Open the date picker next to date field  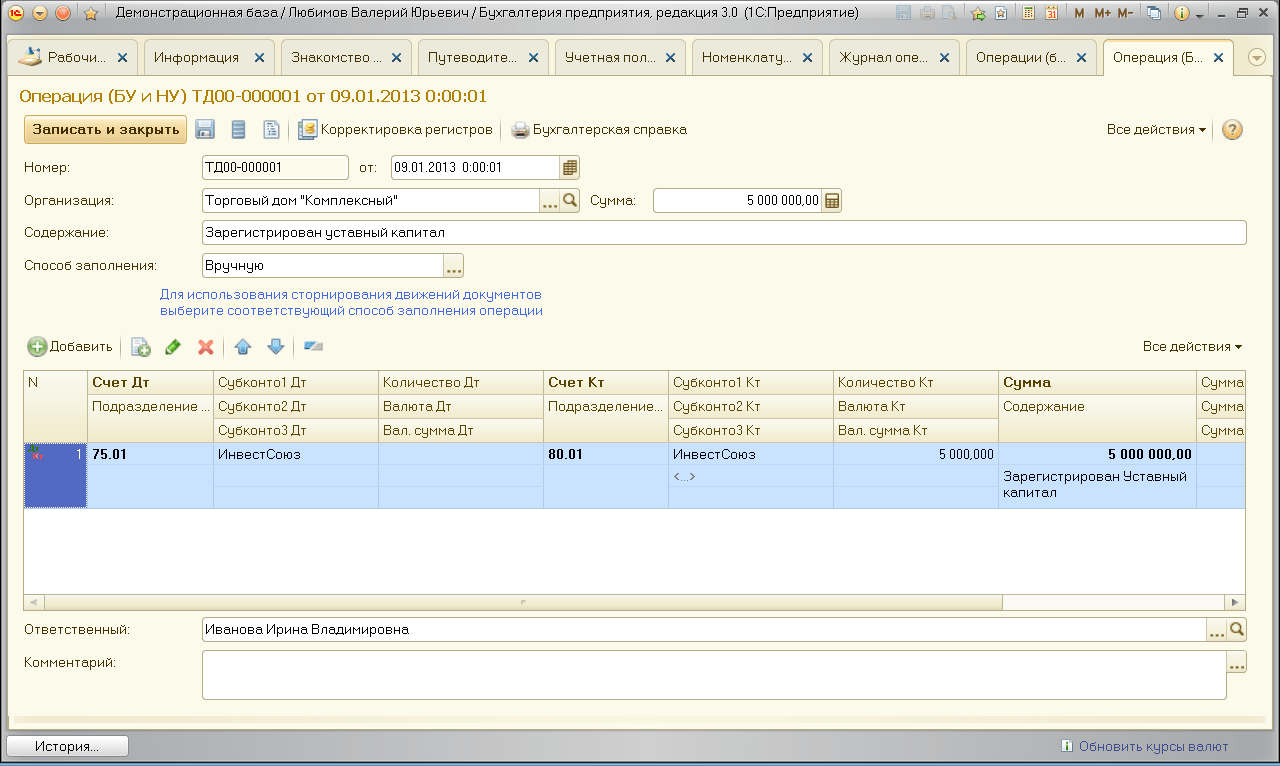[570, 168]
